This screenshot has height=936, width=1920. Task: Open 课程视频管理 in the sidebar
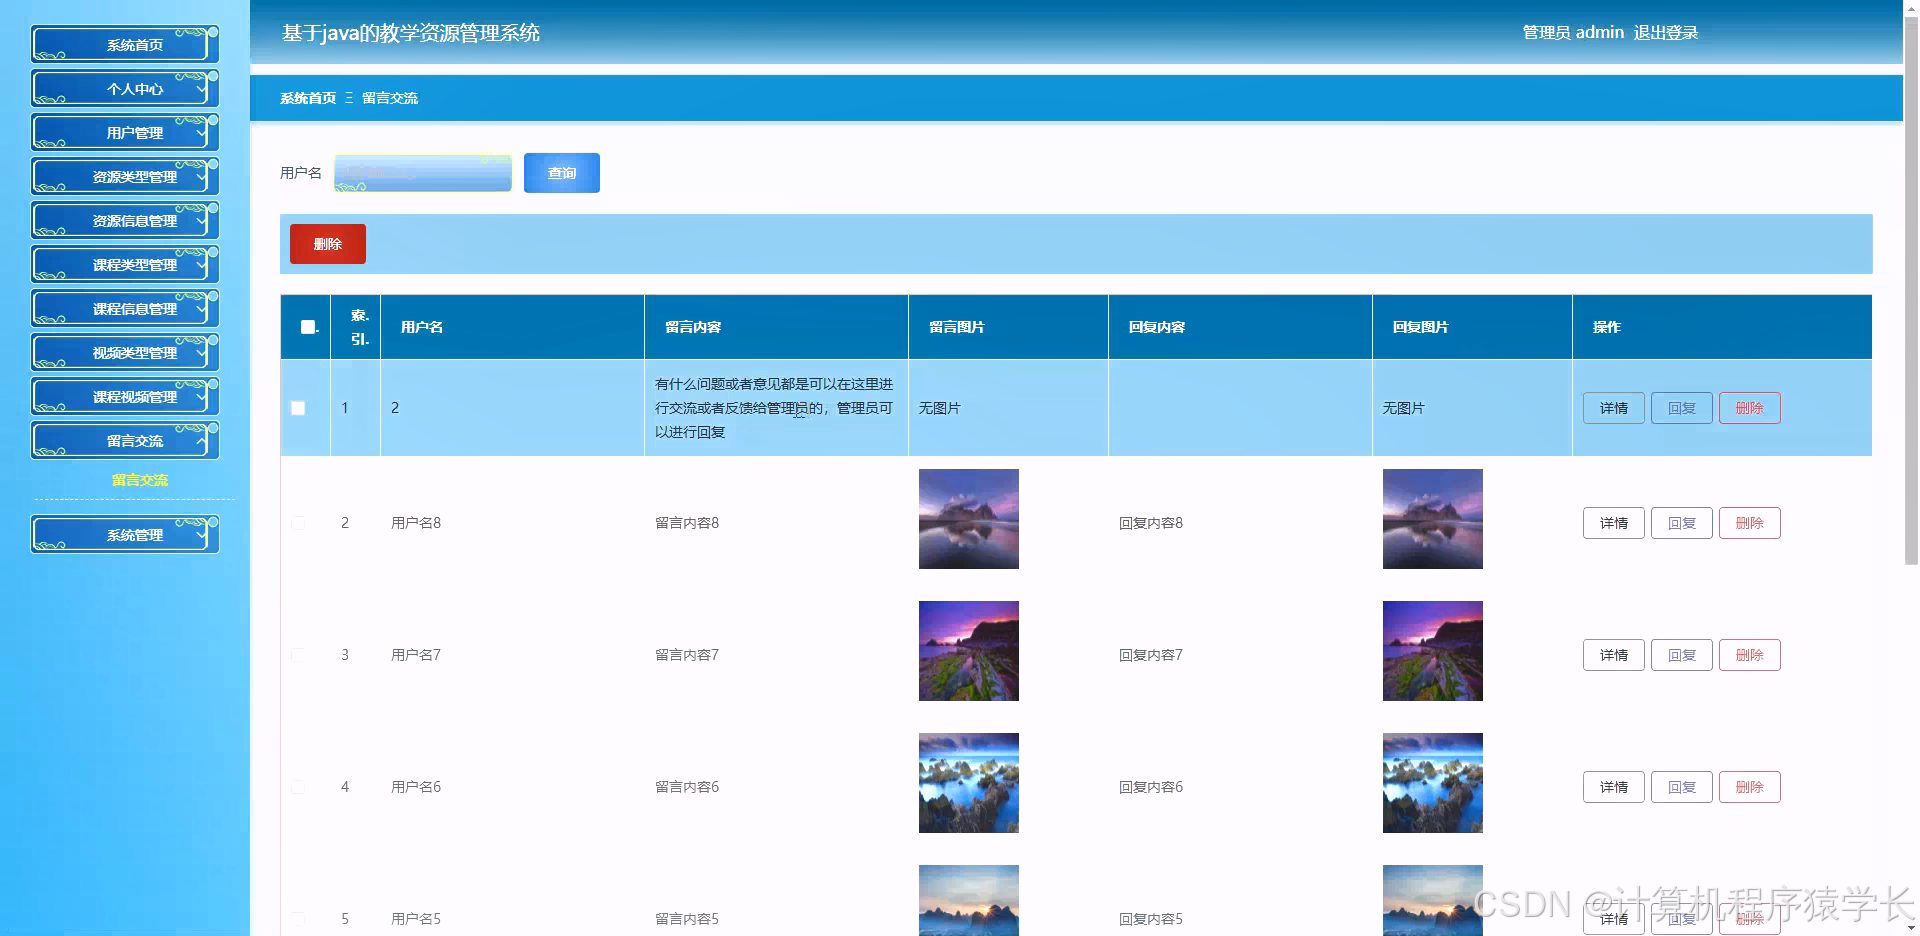pyautogui.click(x=124, y=396)
